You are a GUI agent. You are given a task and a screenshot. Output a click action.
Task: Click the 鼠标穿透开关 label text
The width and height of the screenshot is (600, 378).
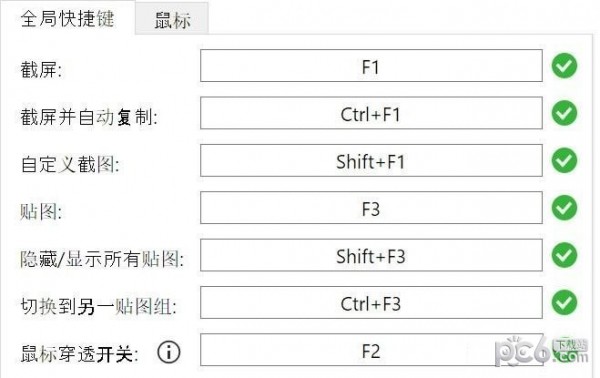coord(79,354)
